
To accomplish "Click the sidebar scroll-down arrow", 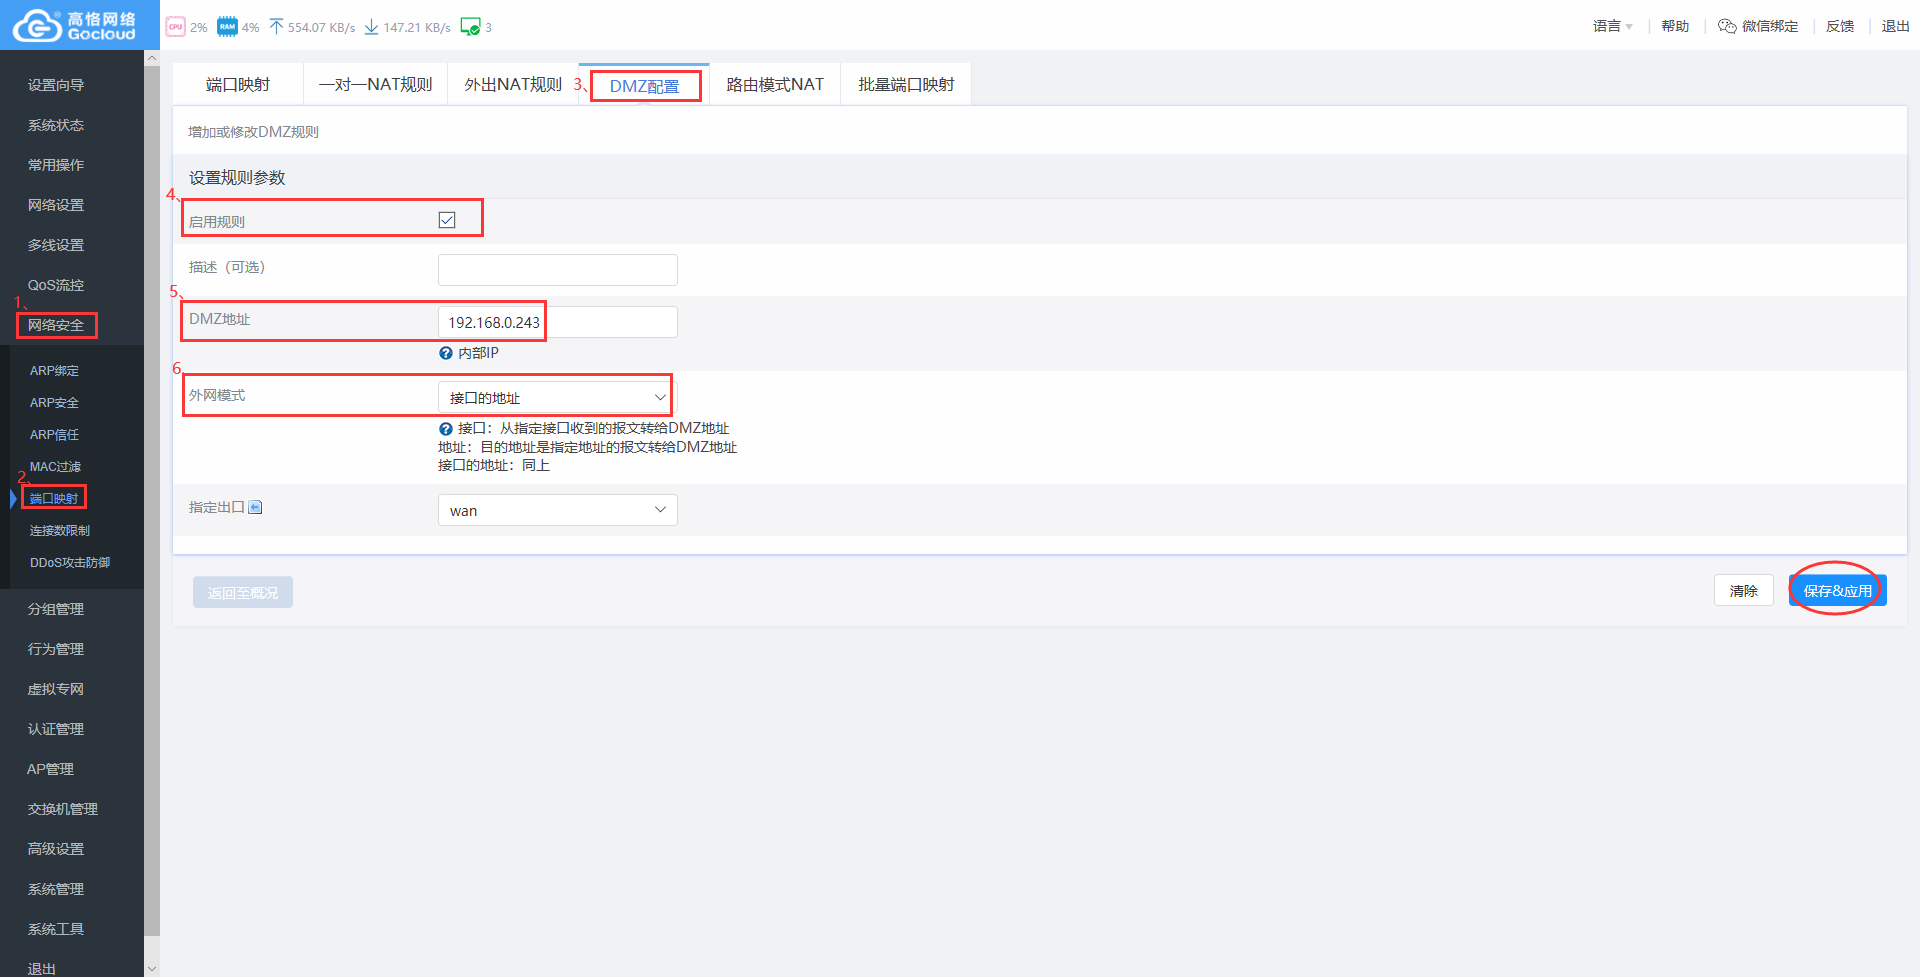I will pos(152,968).
